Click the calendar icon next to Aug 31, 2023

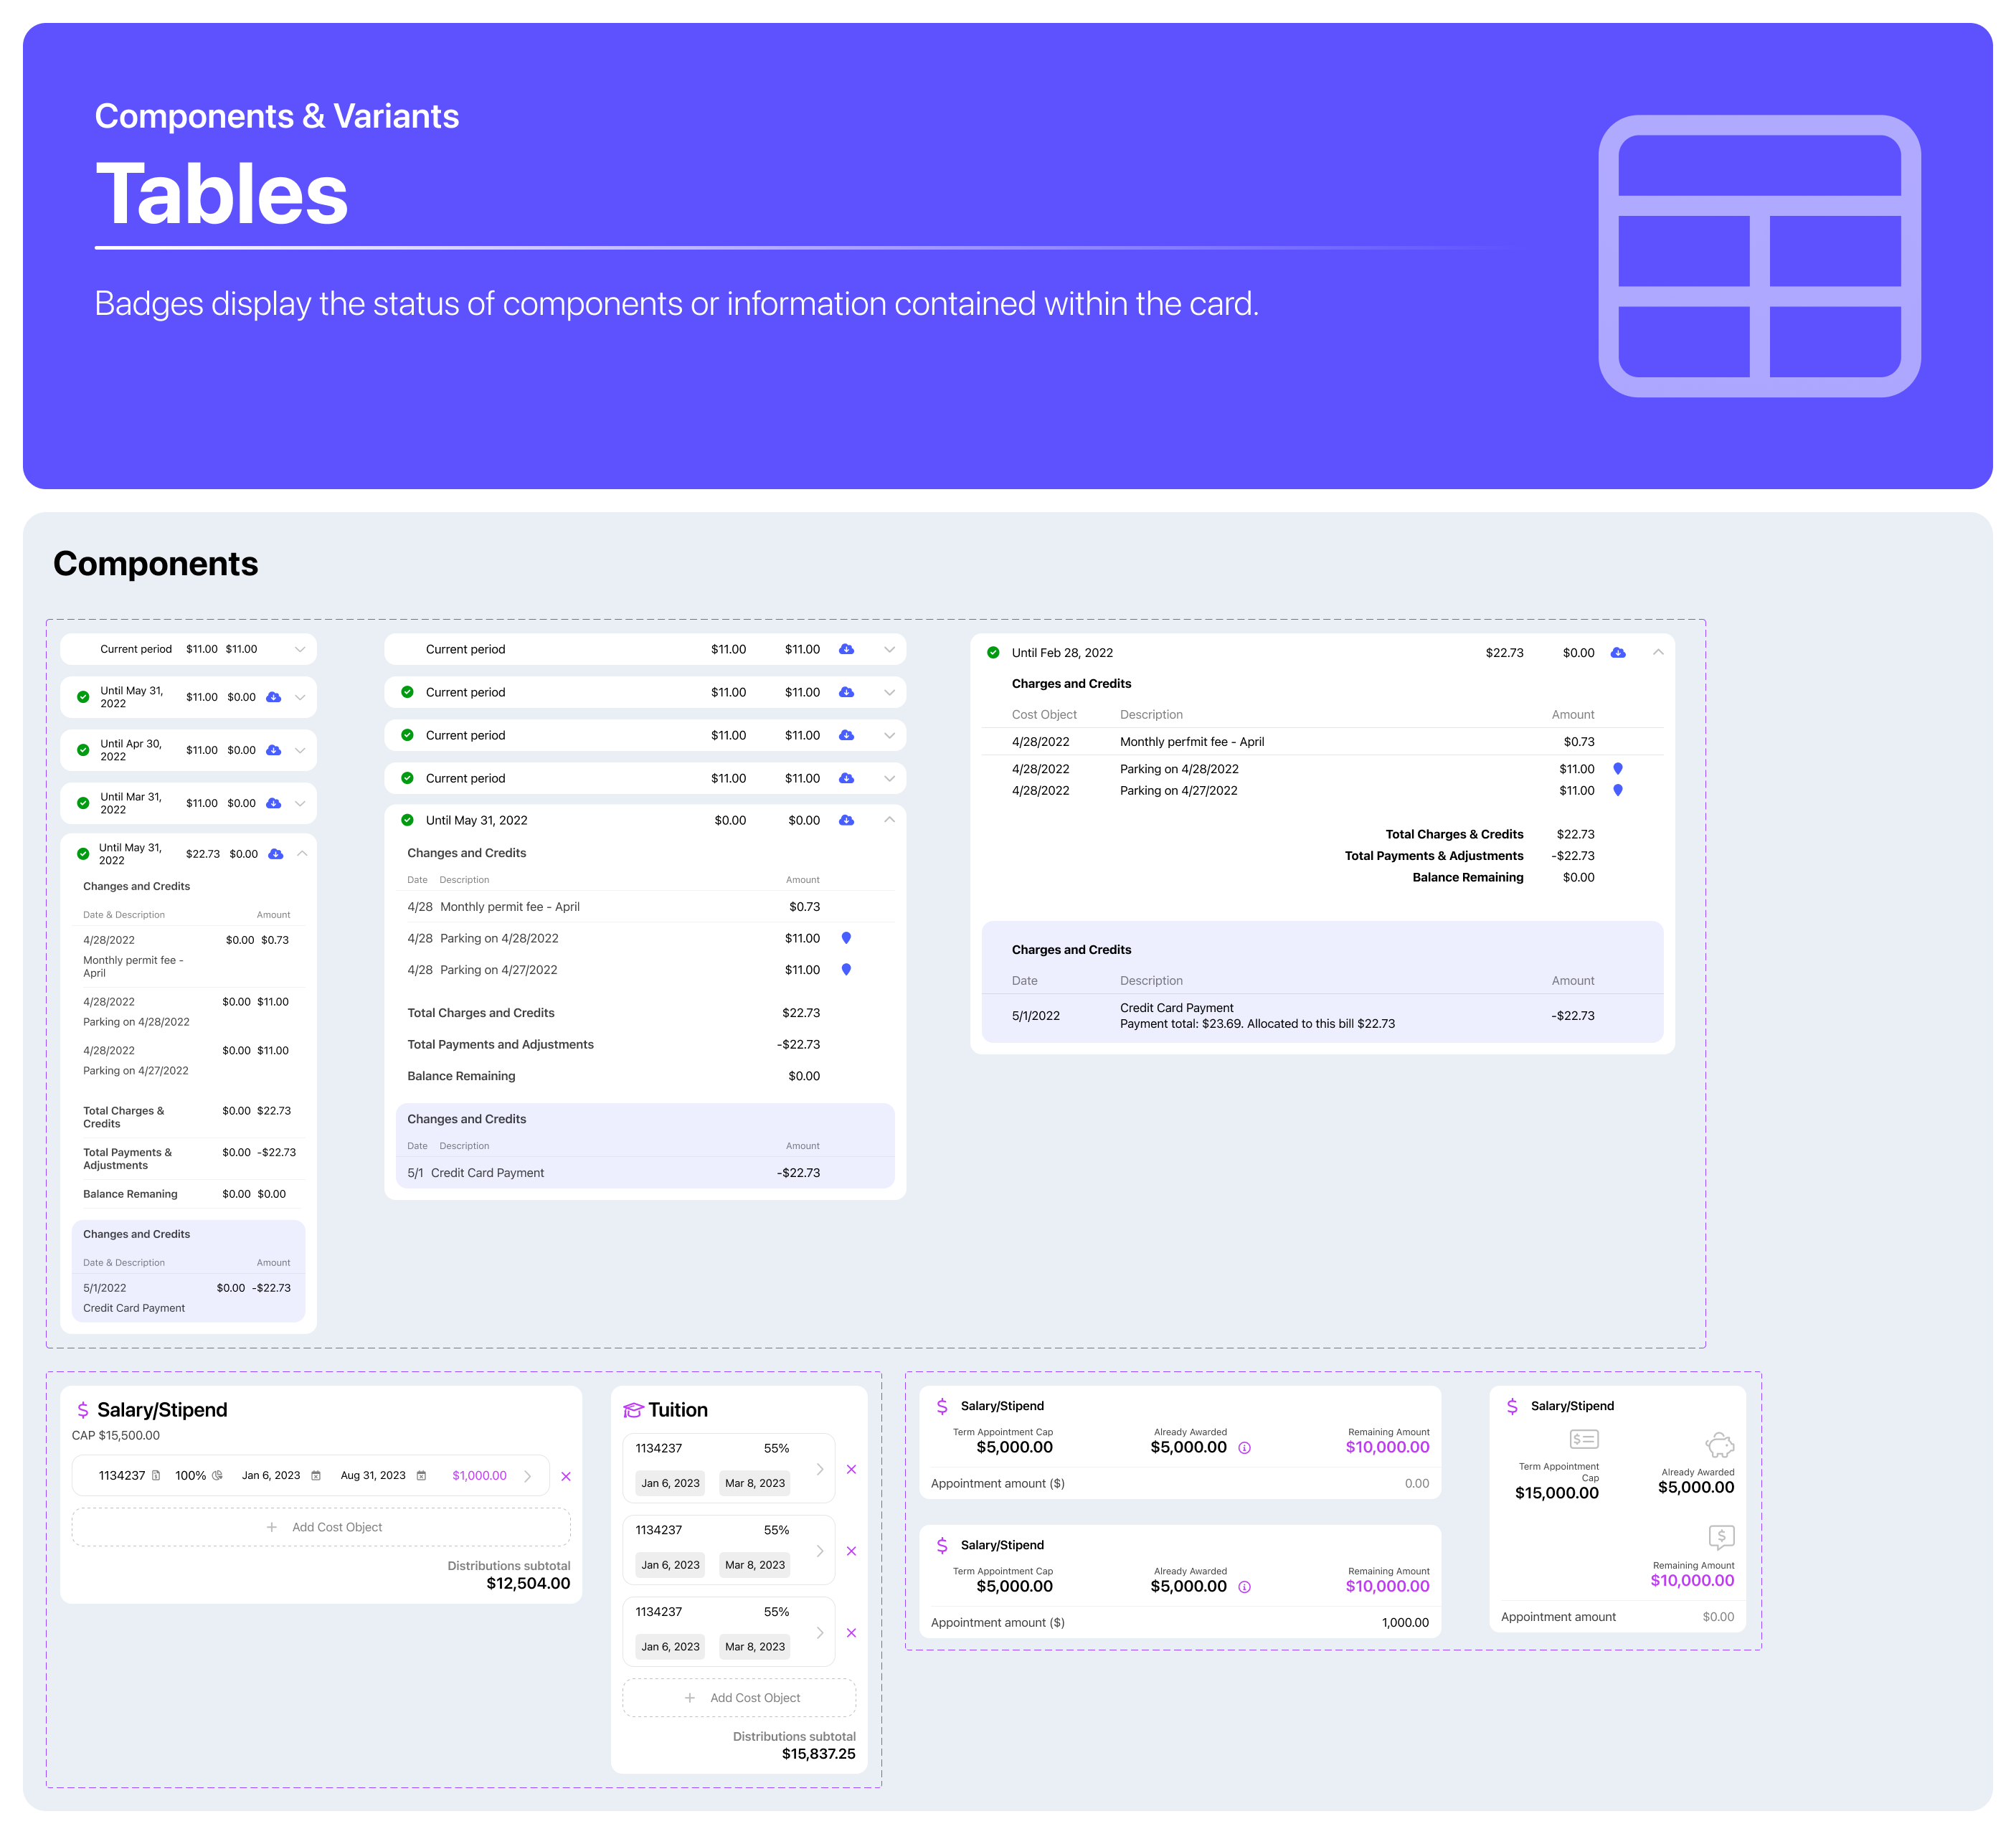(x=421, y=1475)
